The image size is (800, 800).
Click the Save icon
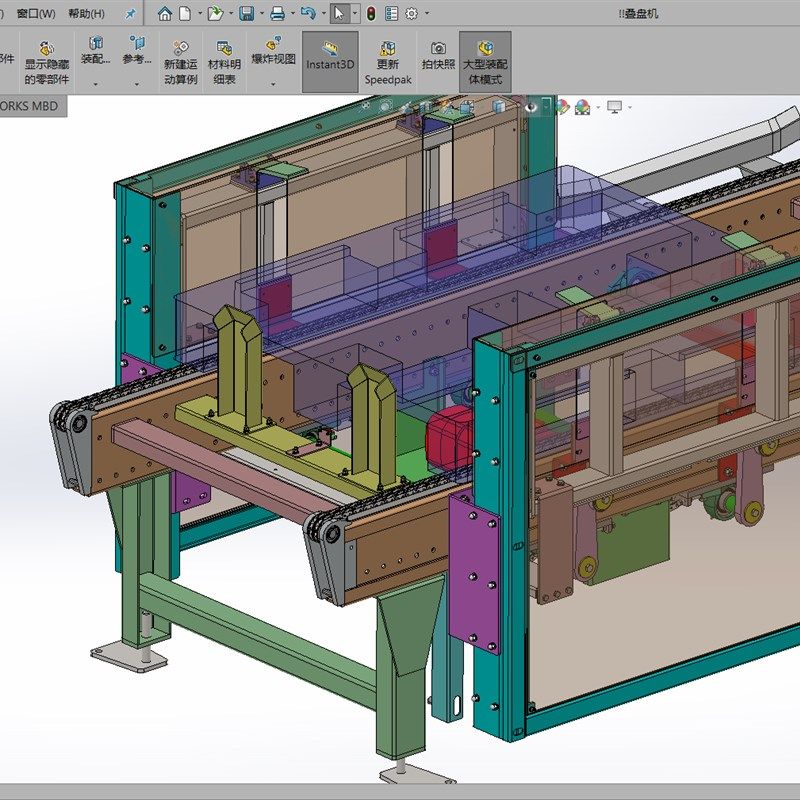[x=246, y=13]
